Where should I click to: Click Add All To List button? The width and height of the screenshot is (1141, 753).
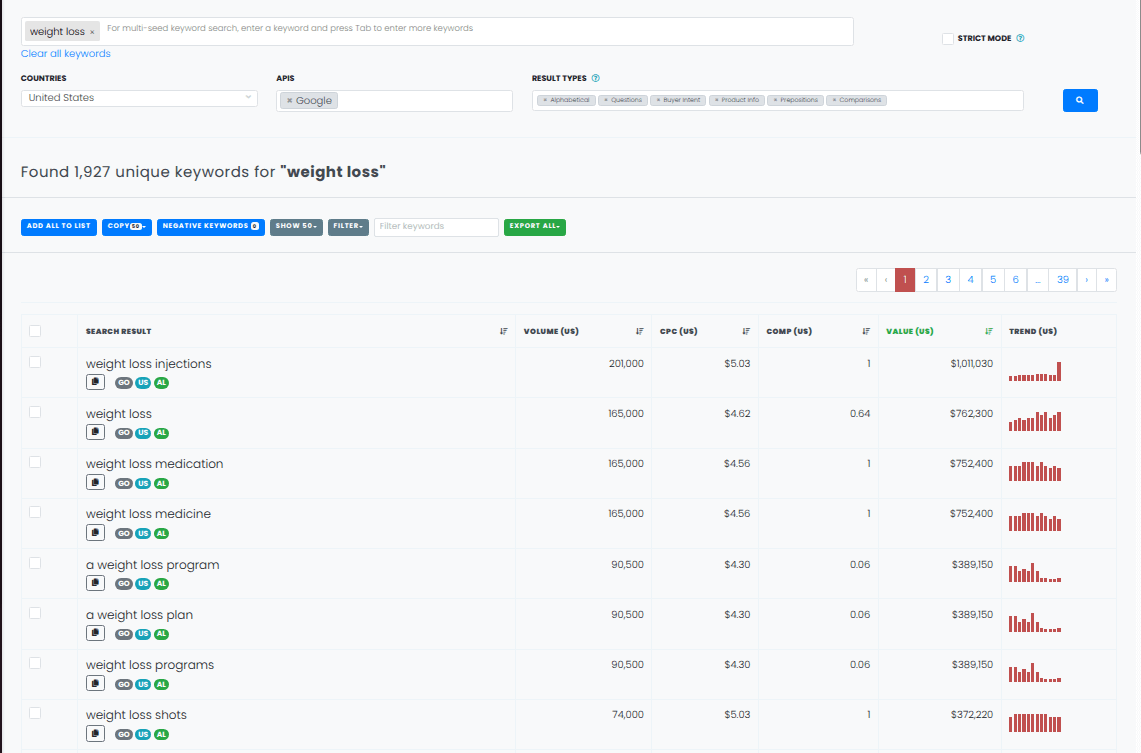pos(59,227)
